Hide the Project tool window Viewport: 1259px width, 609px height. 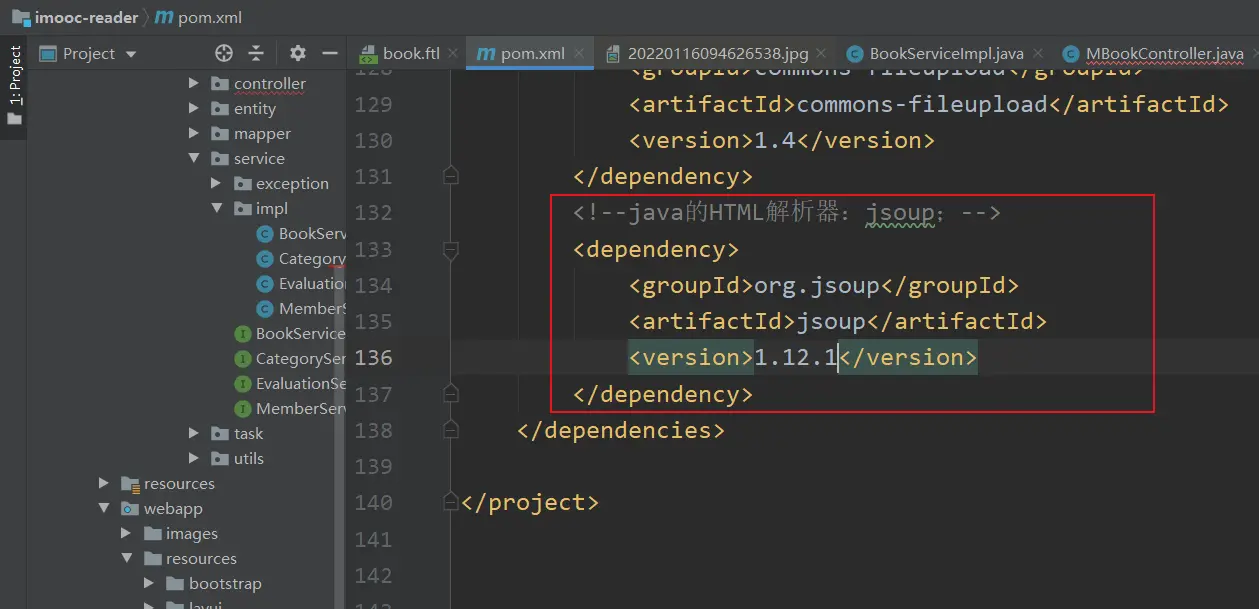330,54
